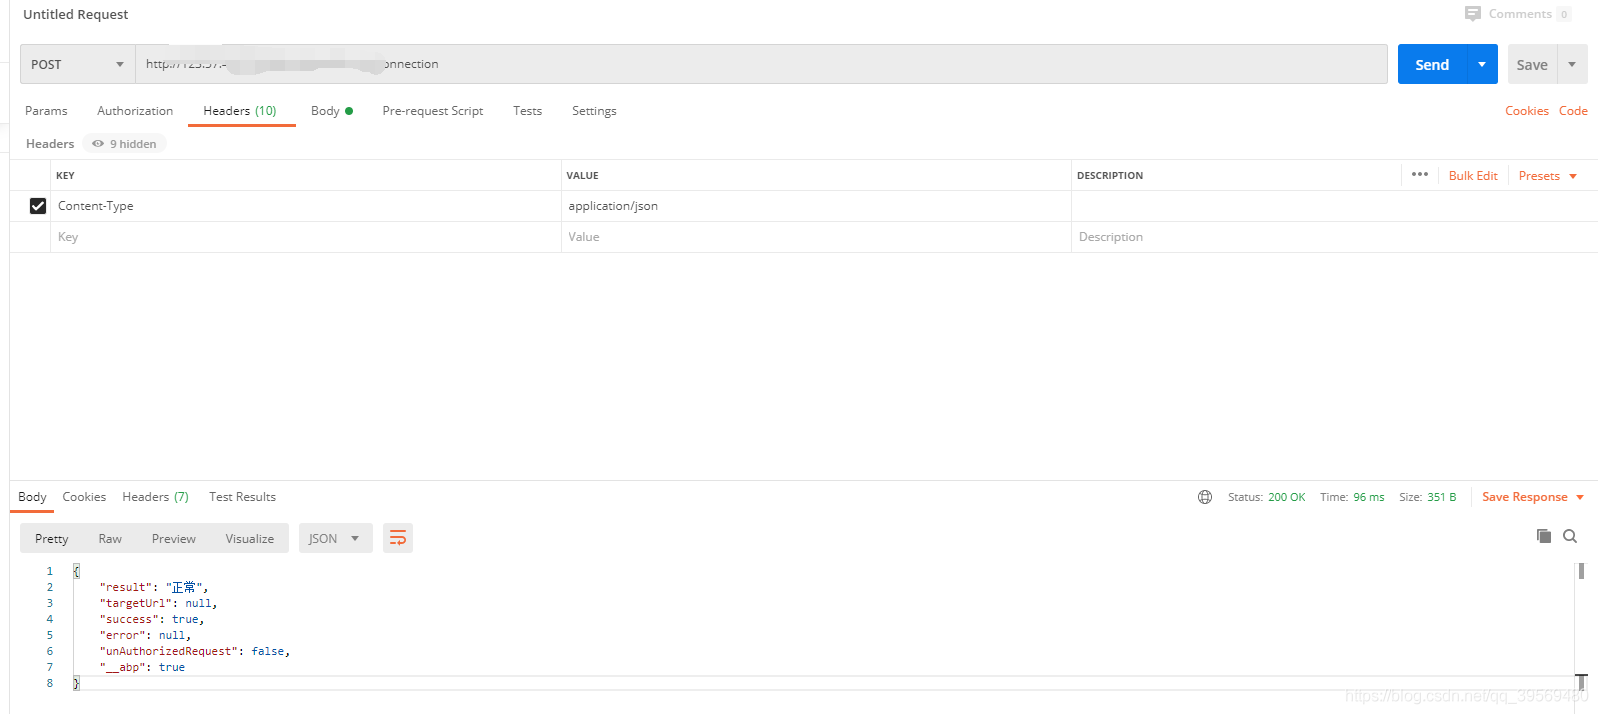Click the application/json value cell
Screen dimensions: 1598x714
(x=816, y=206)
